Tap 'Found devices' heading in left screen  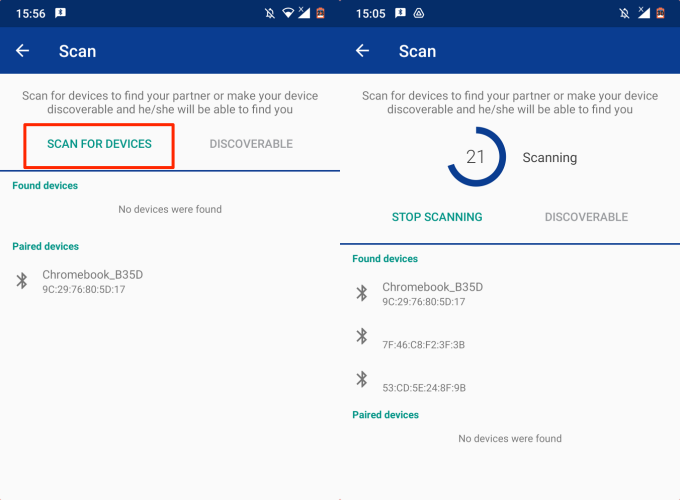(x=45, y=186)
